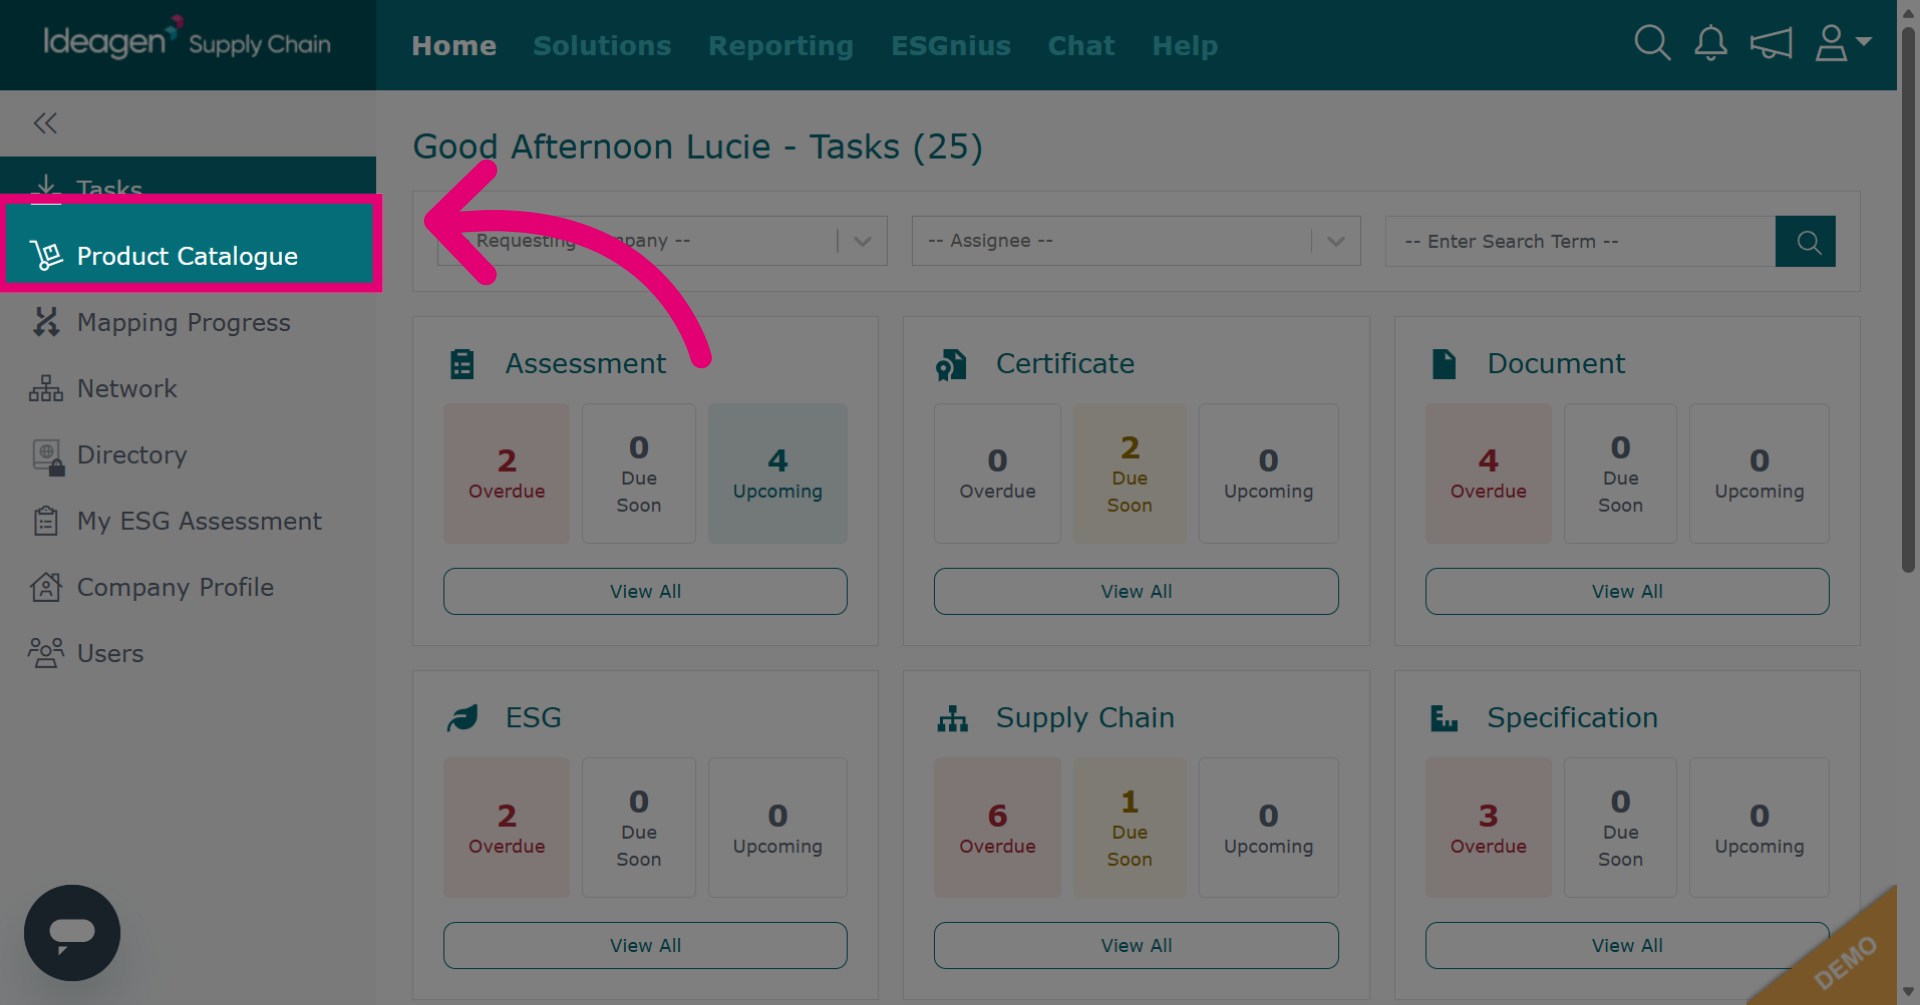
Task: Open 4 Upcoming Assessment tile
Action: pyautogui.click(x=778, y=473)
